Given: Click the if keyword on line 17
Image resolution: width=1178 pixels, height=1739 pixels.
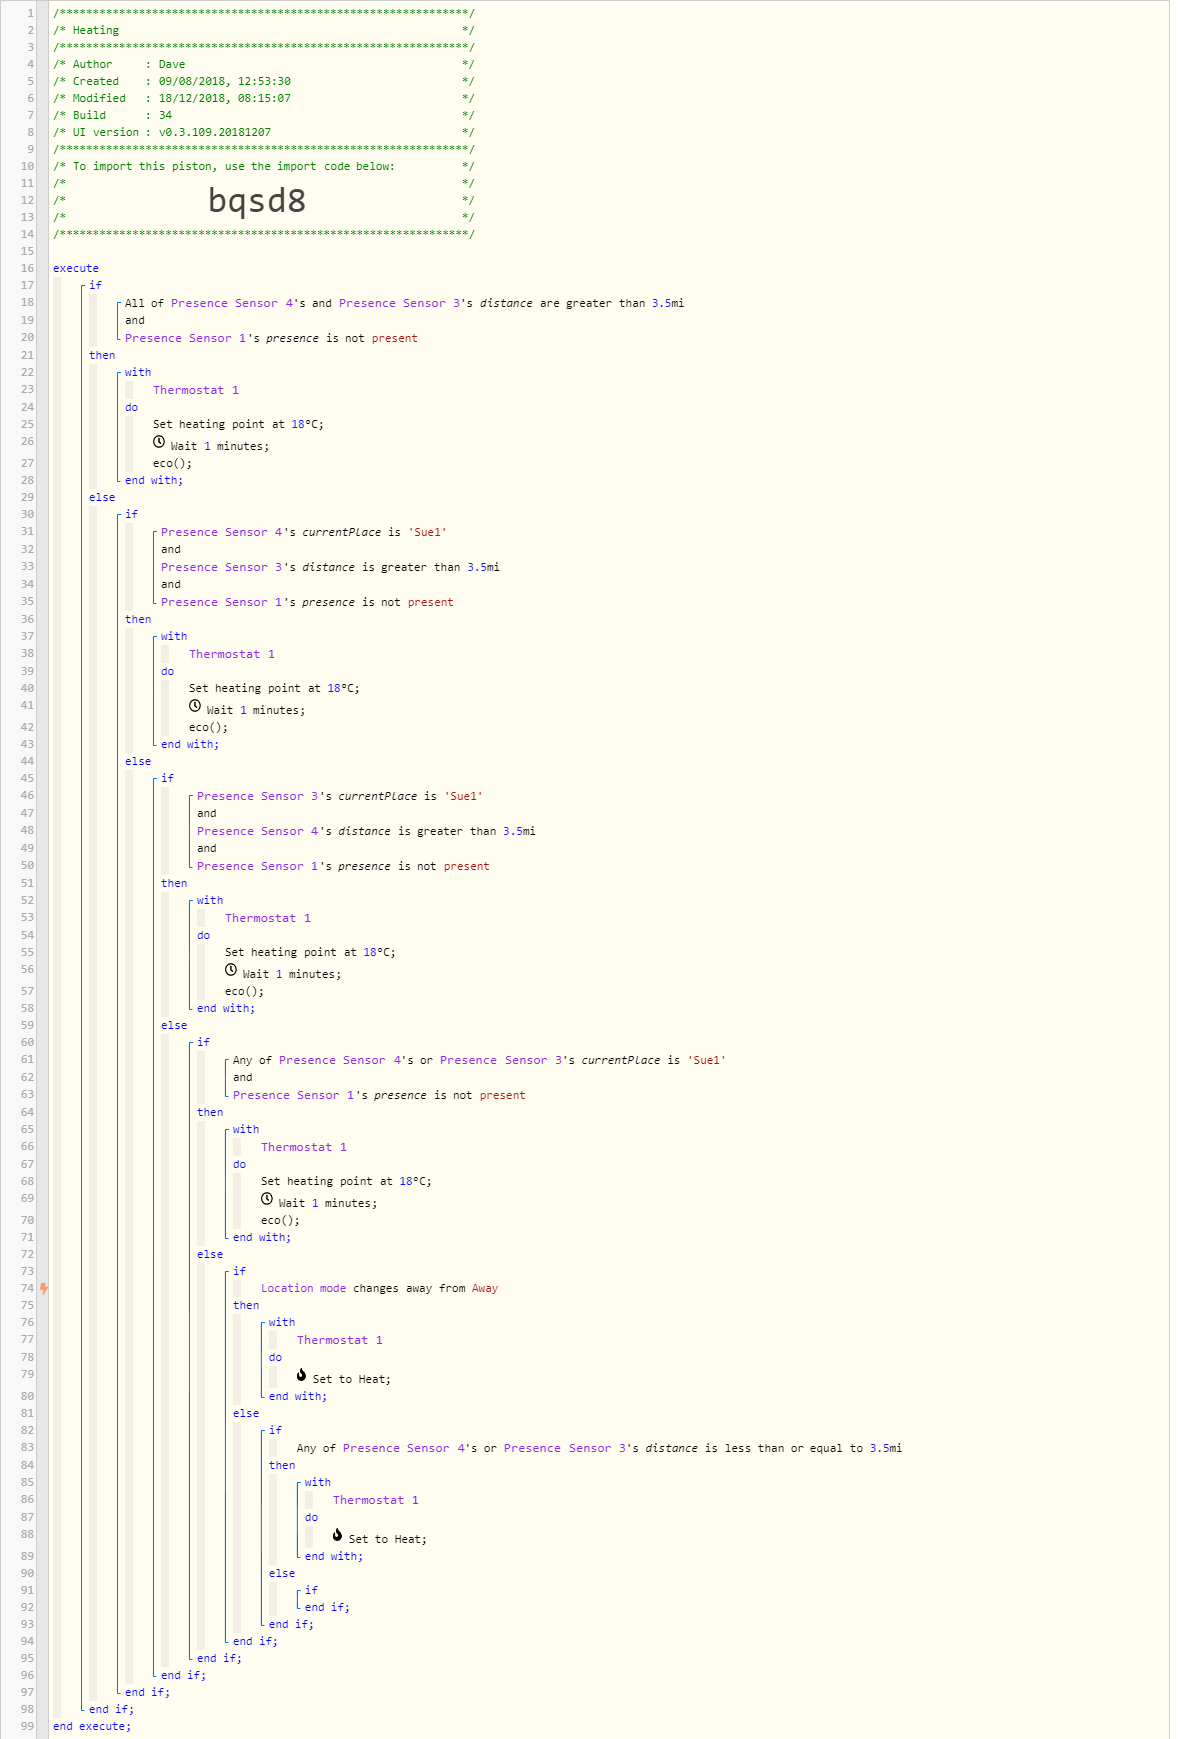Looking at the screenshot, I should point(95,285).
